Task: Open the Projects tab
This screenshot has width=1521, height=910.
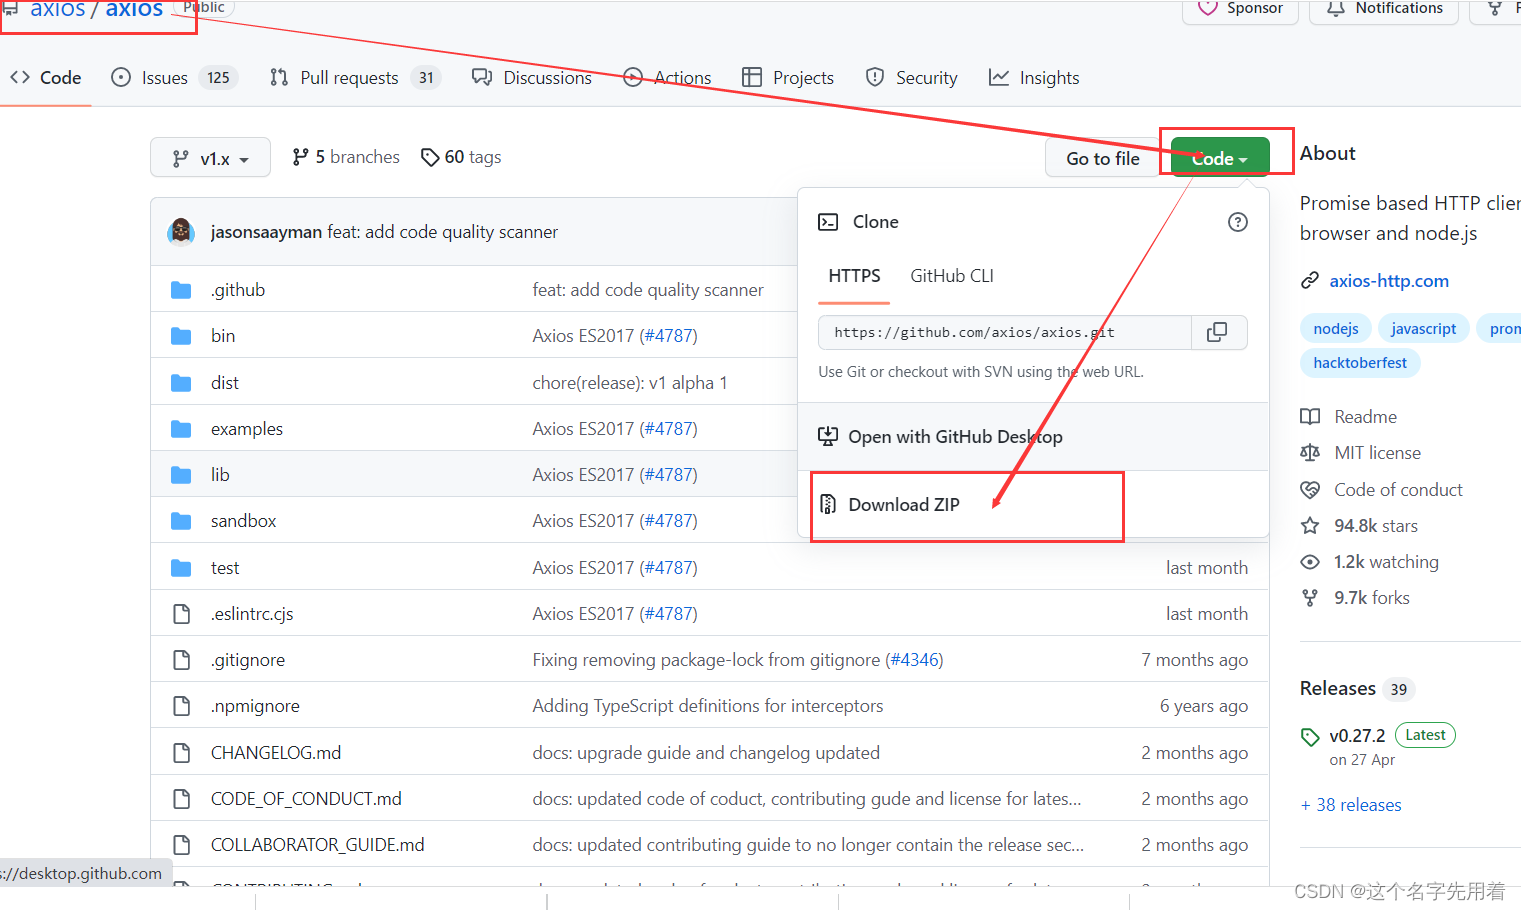Action: 788,78
